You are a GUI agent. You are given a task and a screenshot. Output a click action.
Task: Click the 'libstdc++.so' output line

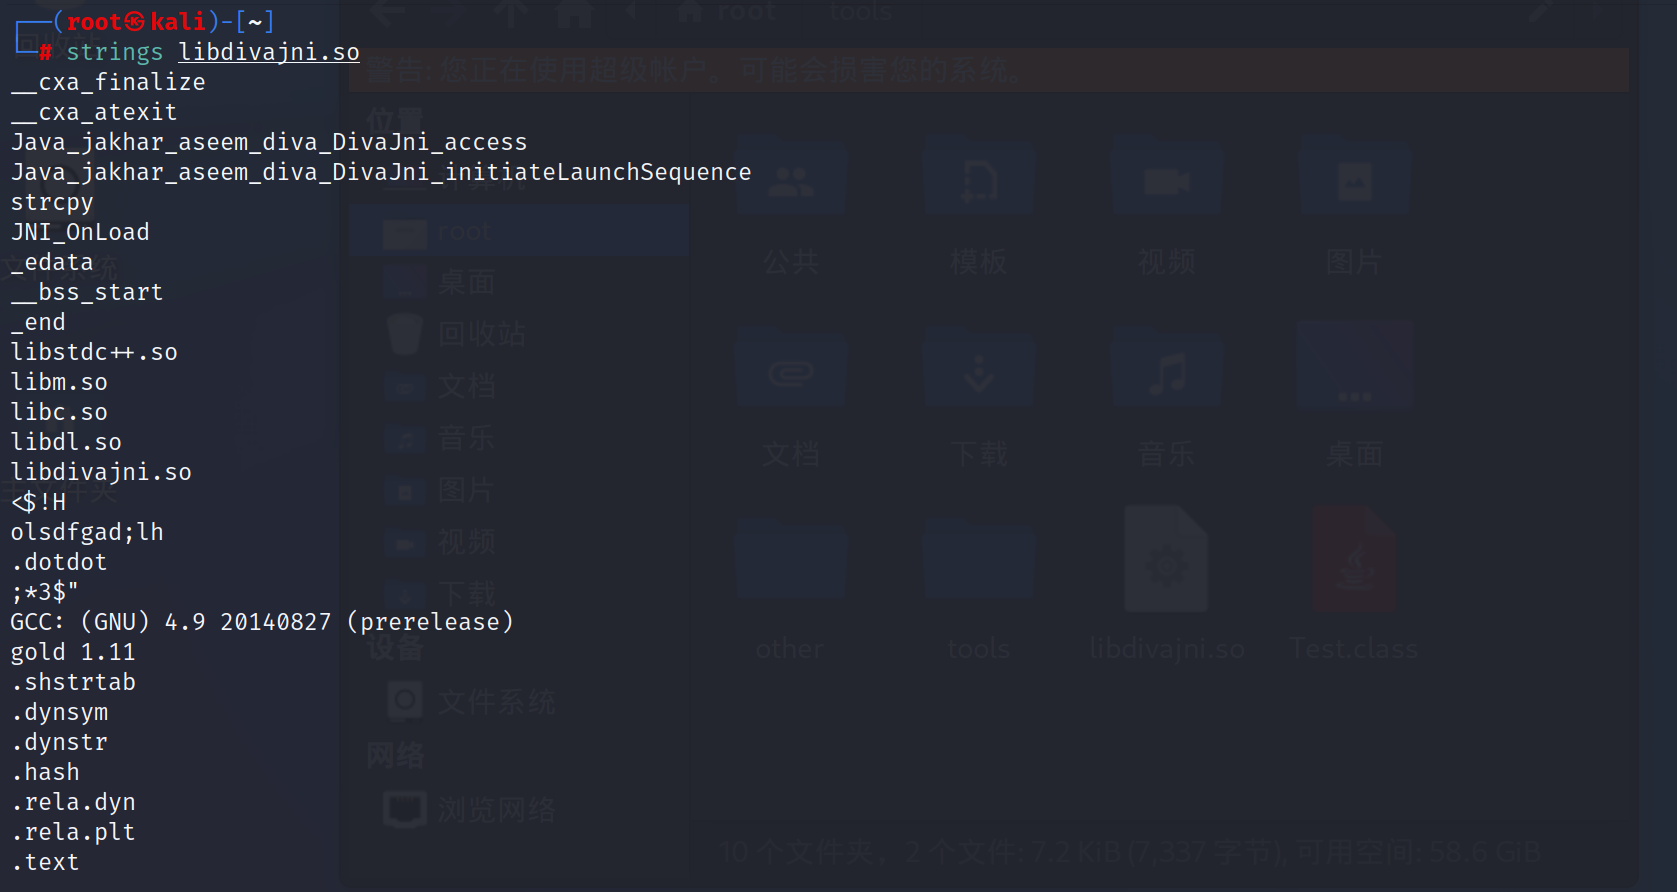point(94,352)
